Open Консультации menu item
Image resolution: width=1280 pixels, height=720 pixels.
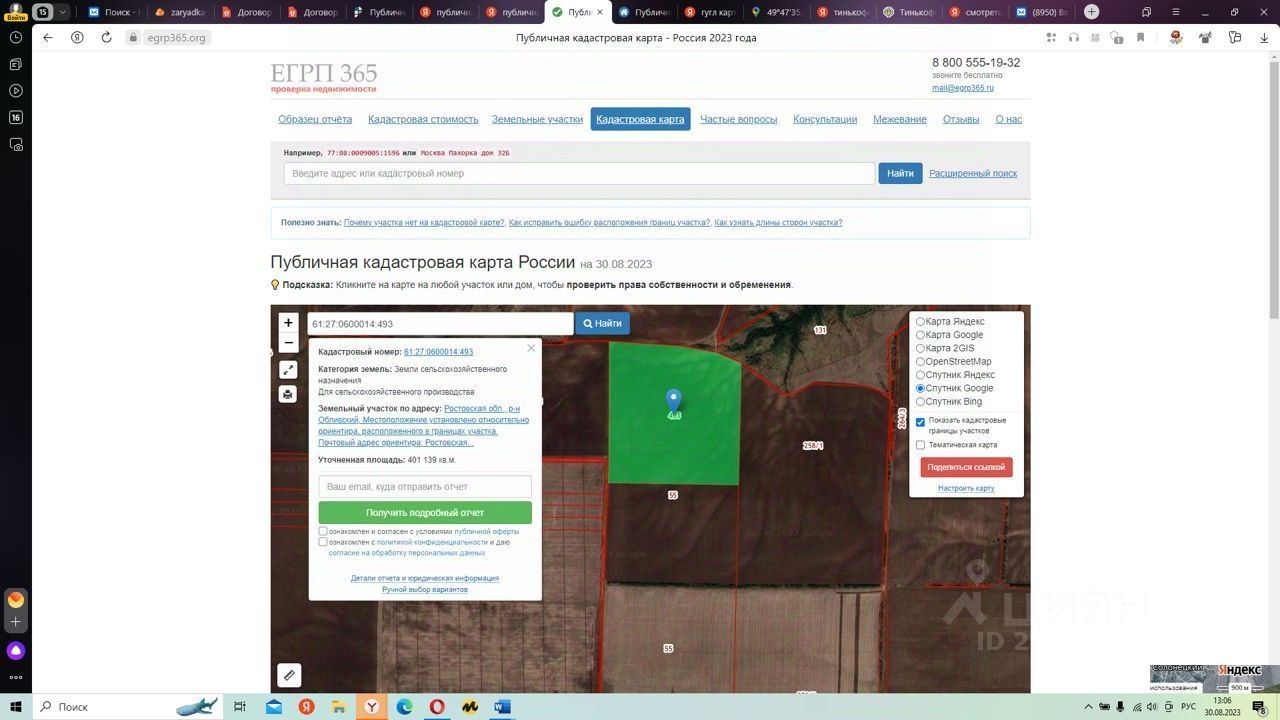(825, 119)
